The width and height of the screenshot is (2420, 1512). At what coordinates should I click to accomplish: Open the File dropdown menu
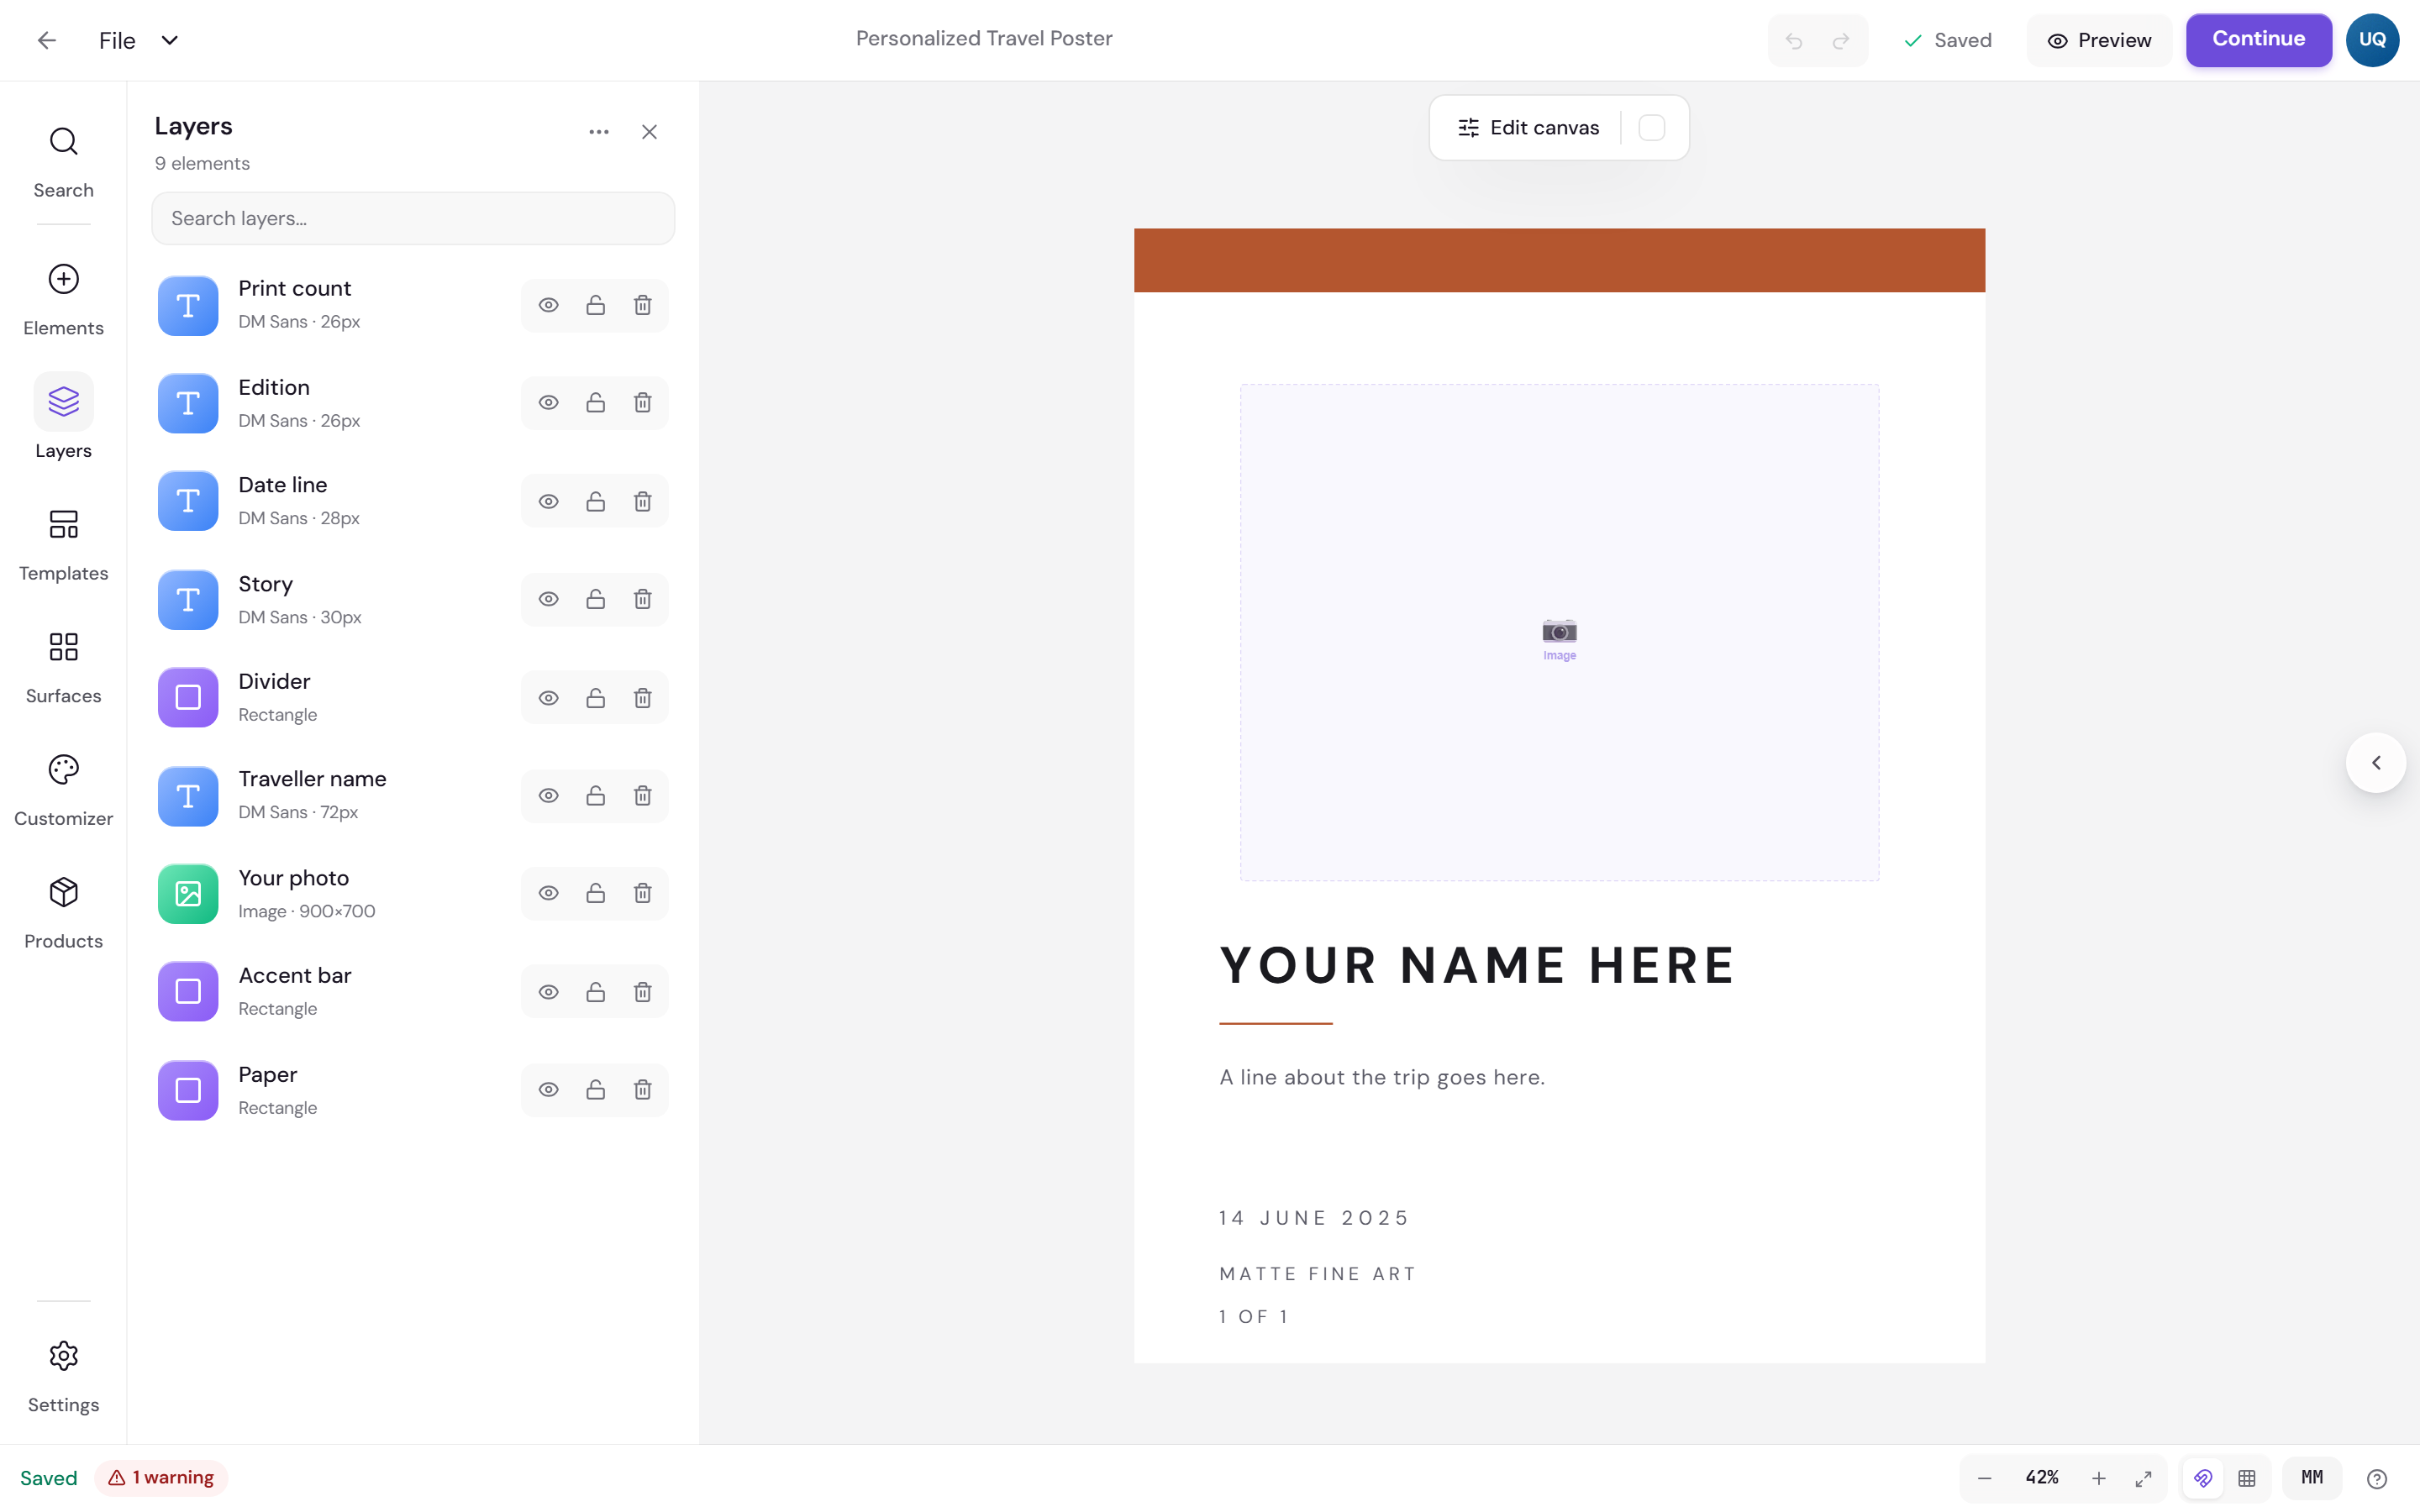coord(138,40)
